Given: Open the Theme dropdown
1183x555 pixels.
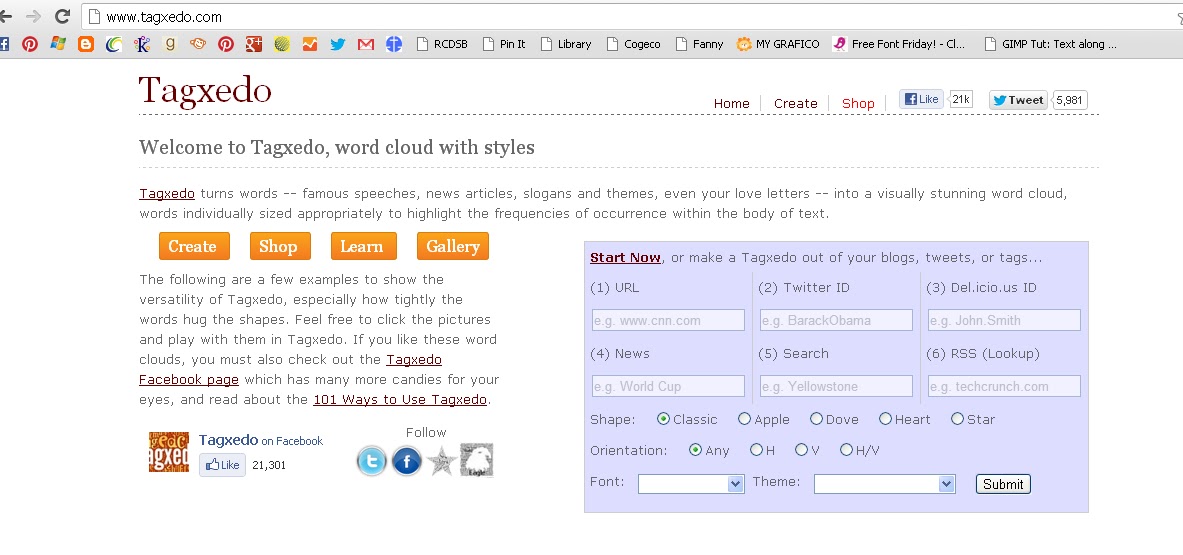Looking at the screenshot, I should click(884, 484).
